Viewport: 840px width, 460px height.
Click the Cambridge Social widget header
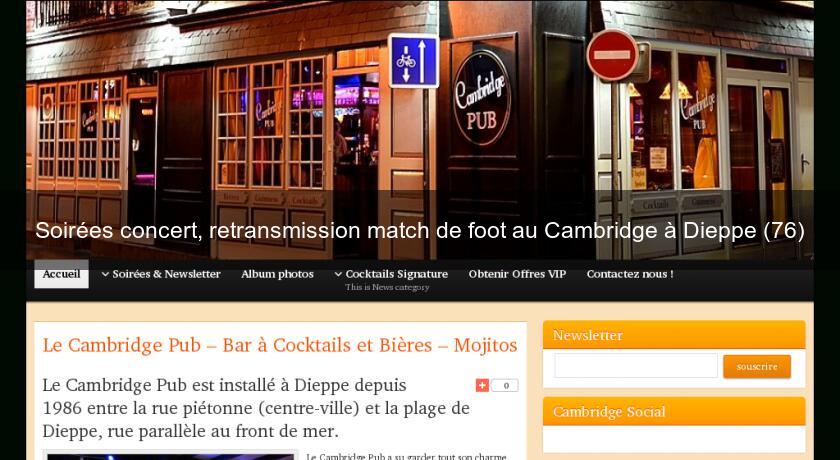pos(674,411)
